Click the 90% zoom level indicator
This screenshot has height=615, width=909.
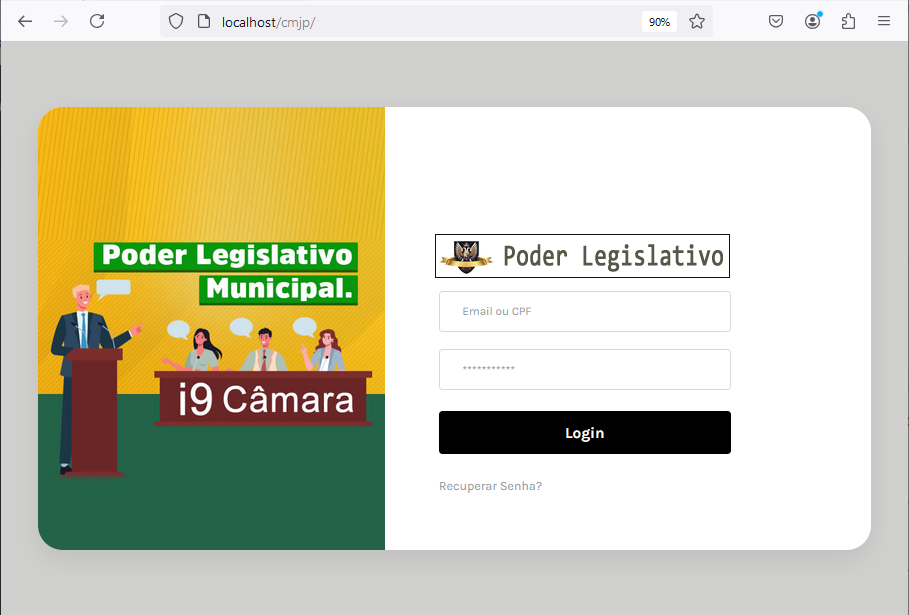coord(659,22)
